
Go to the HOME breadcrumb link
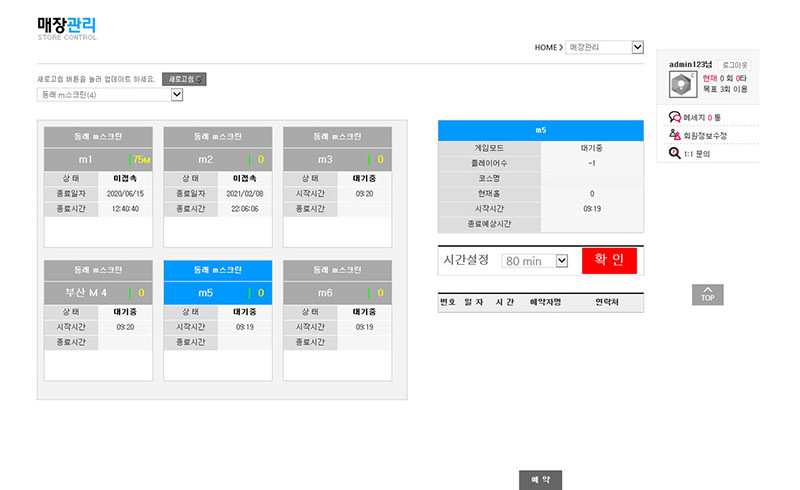pos(545,47)
